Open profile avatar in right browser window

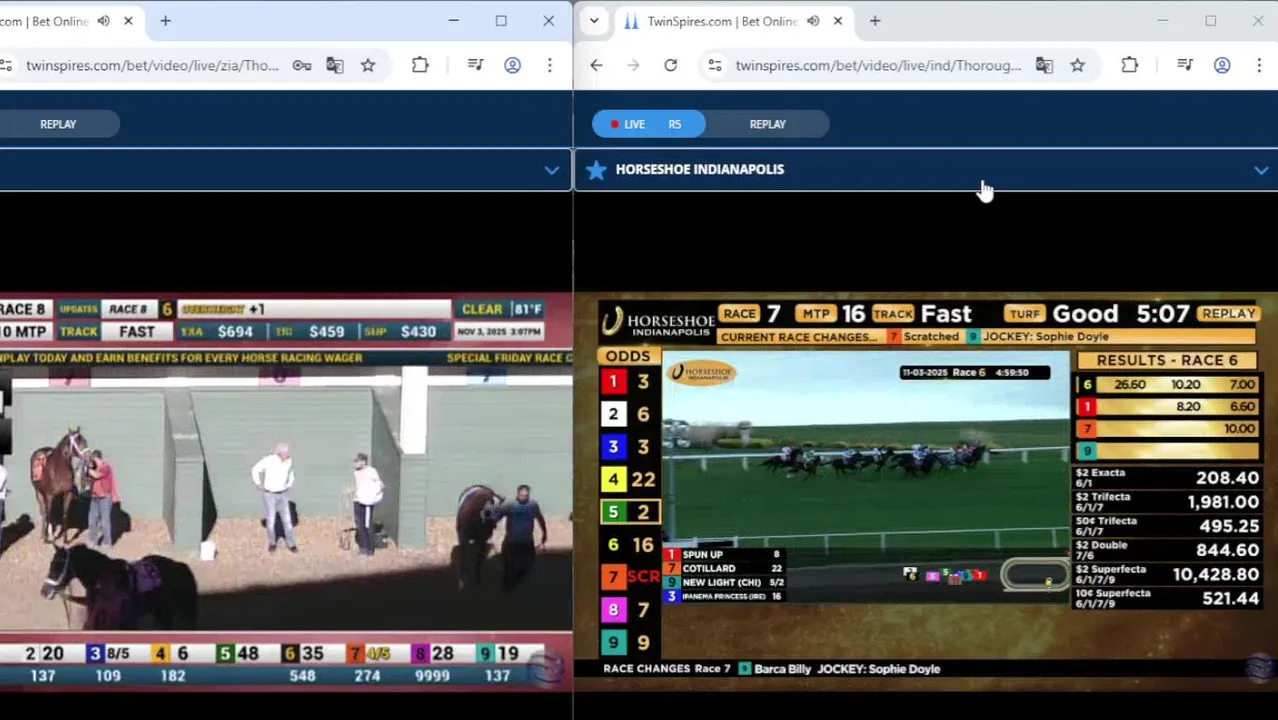(x=1222, y=65)
